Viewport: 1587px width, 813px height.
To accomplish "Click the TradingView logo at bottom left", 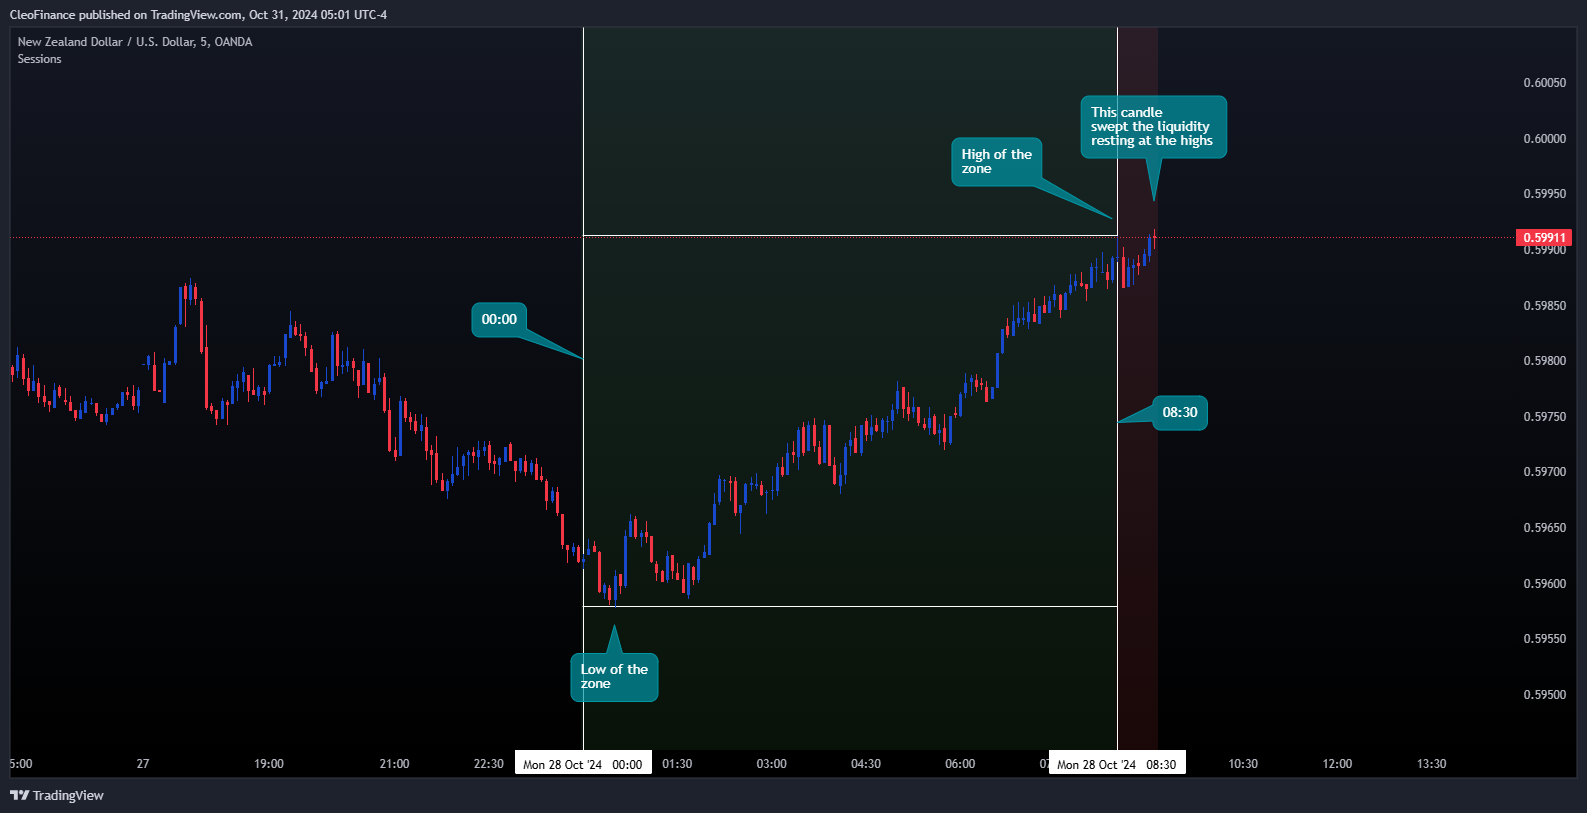I will click(x=57, y=795).
